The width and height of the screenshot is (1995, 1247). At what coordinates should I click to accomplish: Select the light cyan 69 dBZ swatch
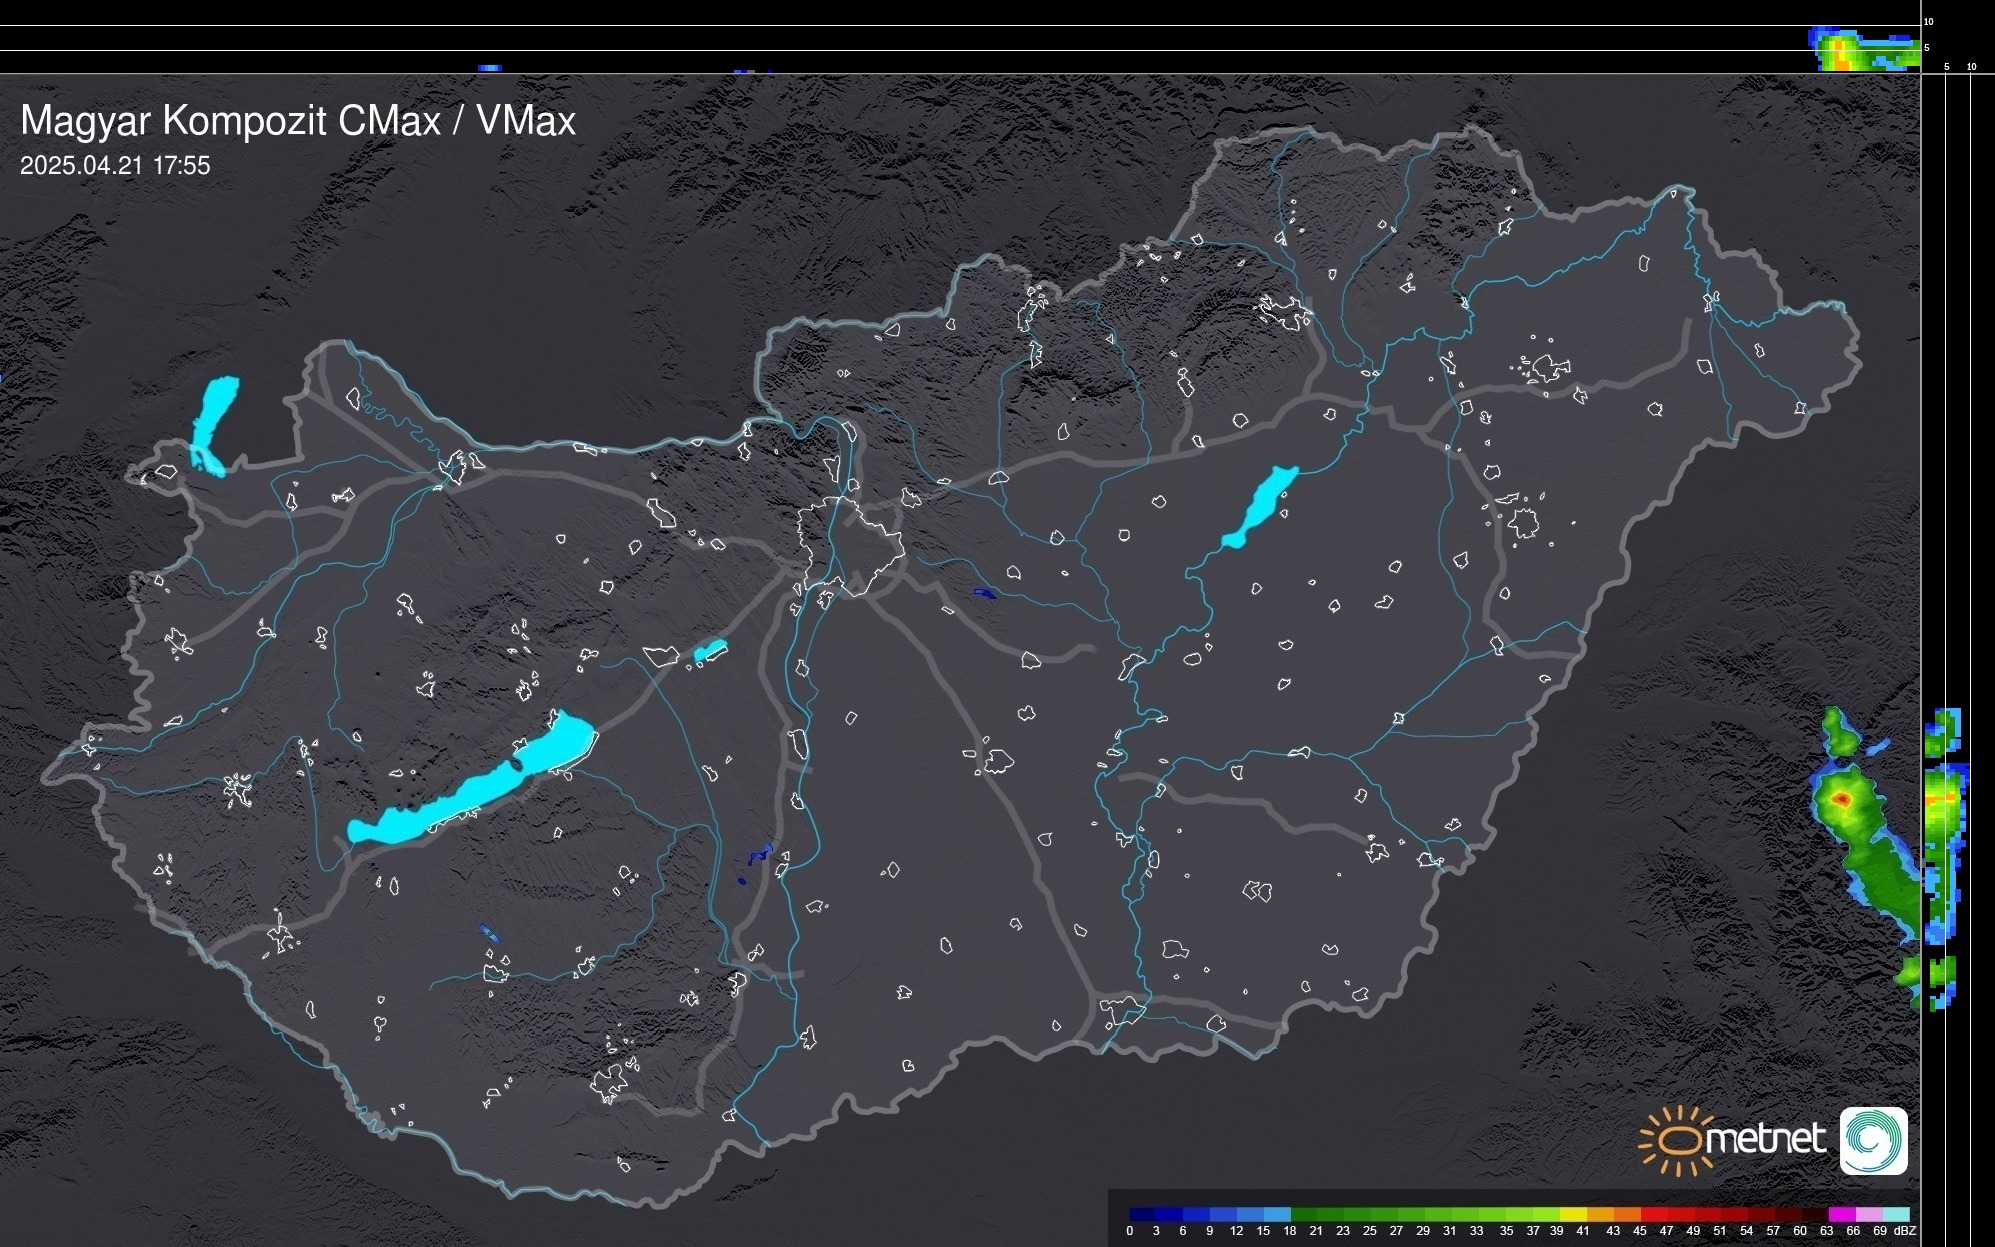point(1895,1214)
